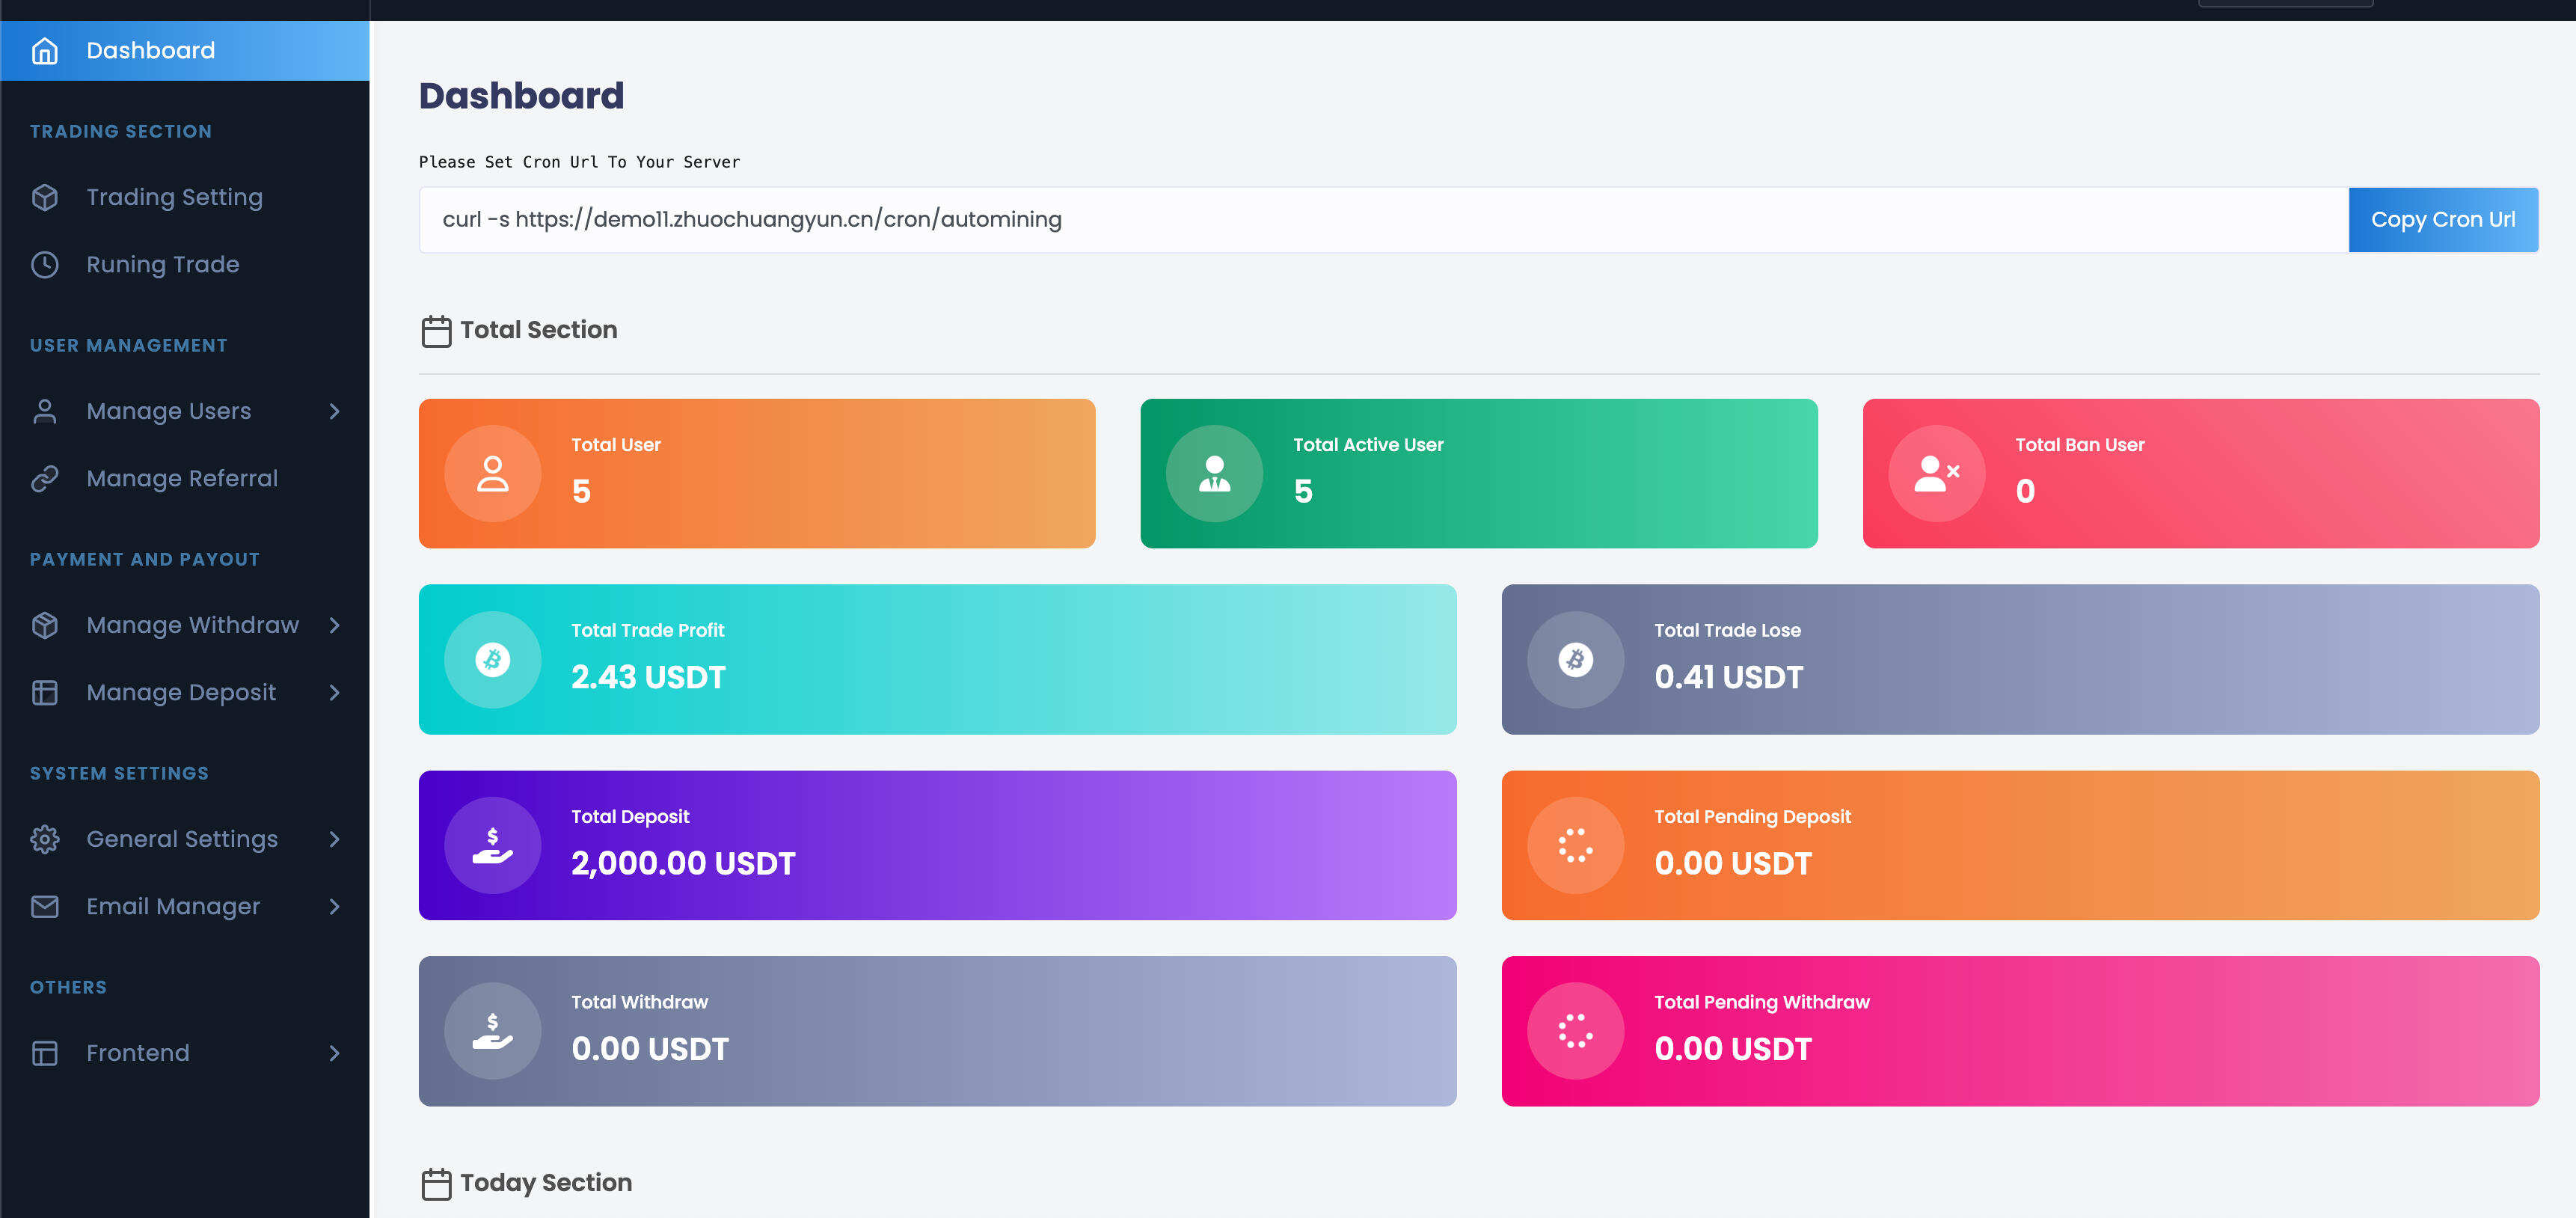The width and height of the screenshot is (2576, 1218).
Task: Click the Total Deposit hand-dollar icon
Action: click(x=492, y=846)
